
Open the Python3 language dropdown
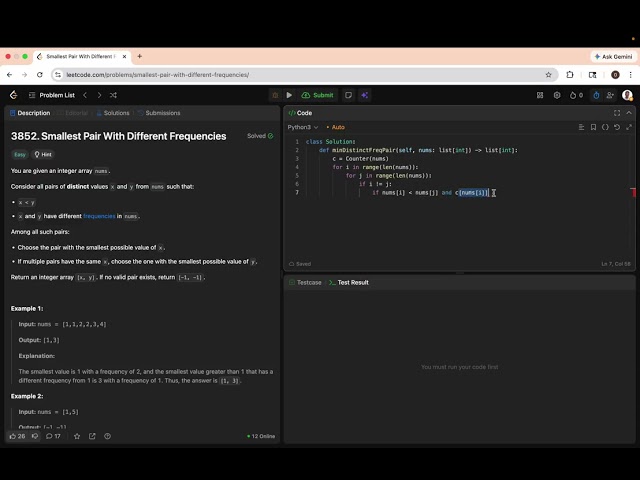click(x=302, y=127)
